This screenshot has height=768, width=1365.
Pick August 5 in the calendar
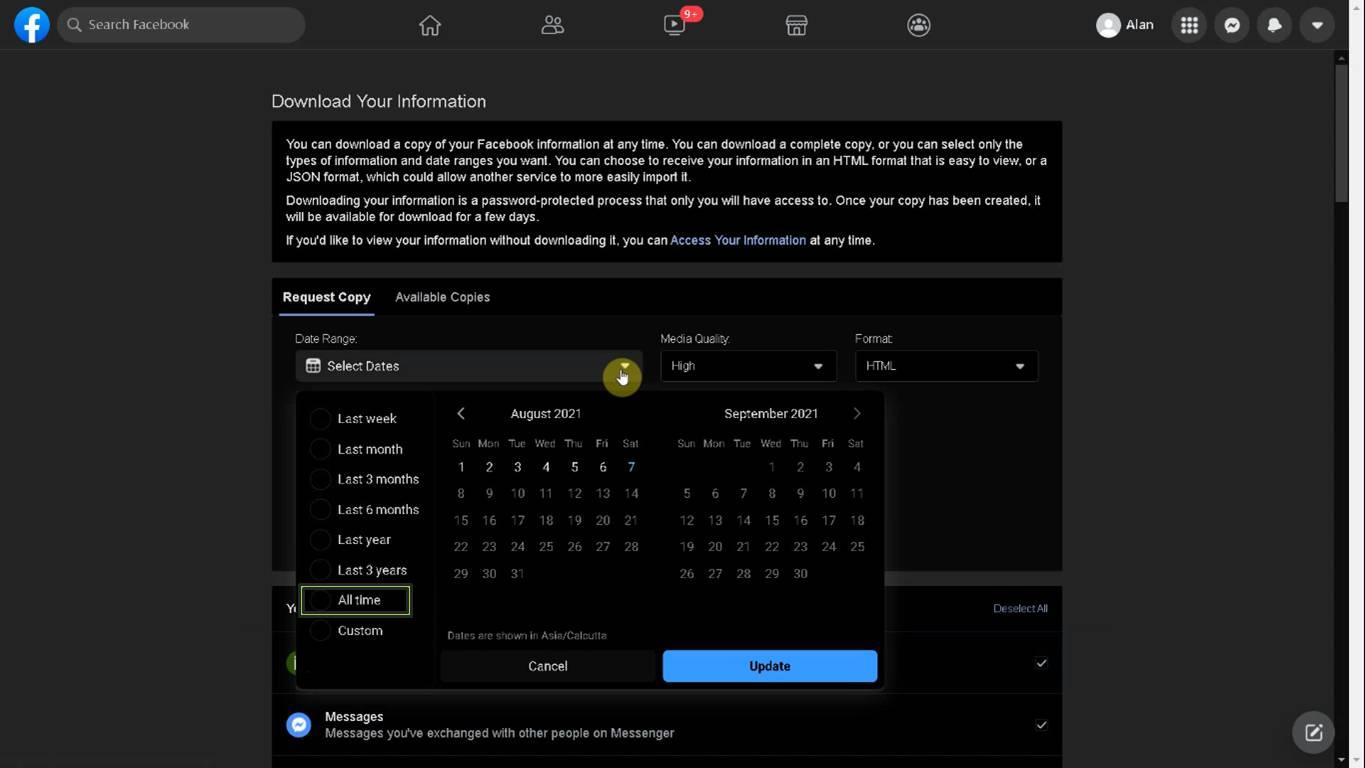pos(574,467)
